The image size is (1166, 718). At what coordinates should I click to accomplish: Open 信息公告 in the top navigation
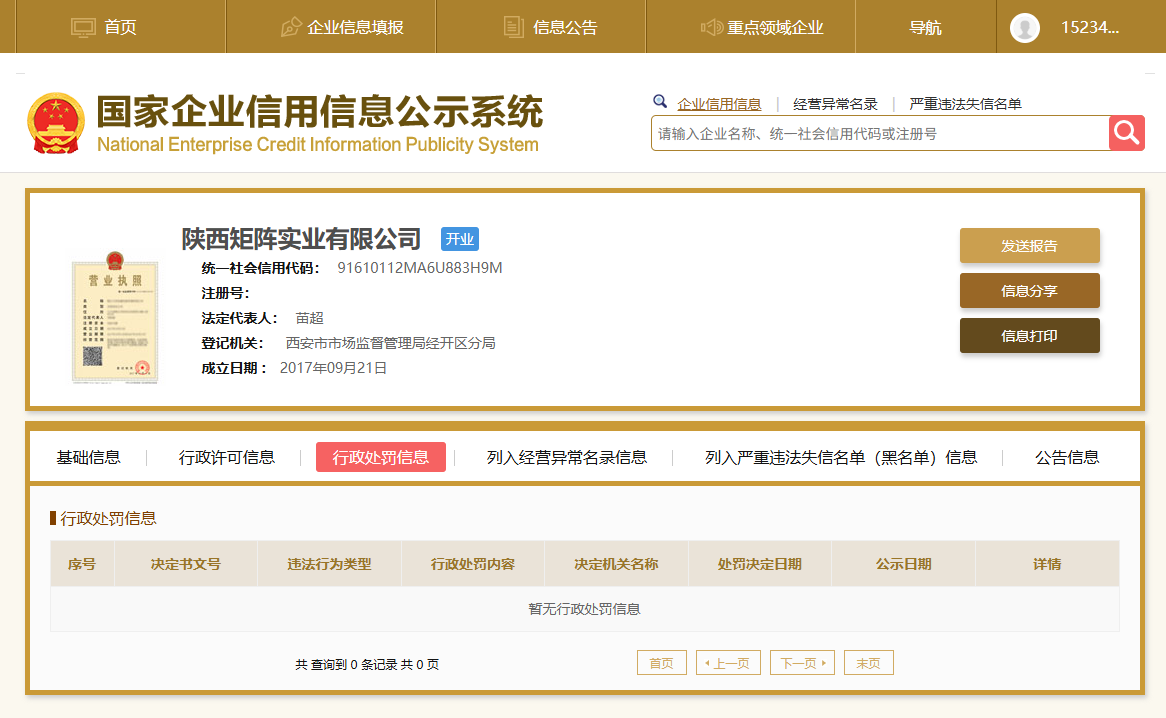tap(565, 28)
